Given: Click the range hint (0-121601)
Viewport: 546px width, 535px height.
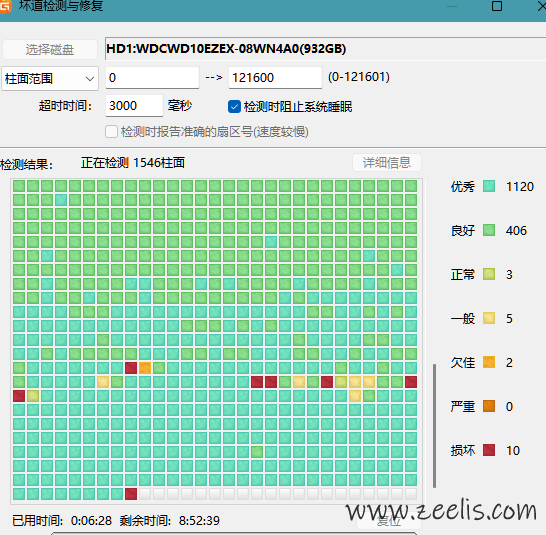Looking at the screenshot, I should point(359,77).
